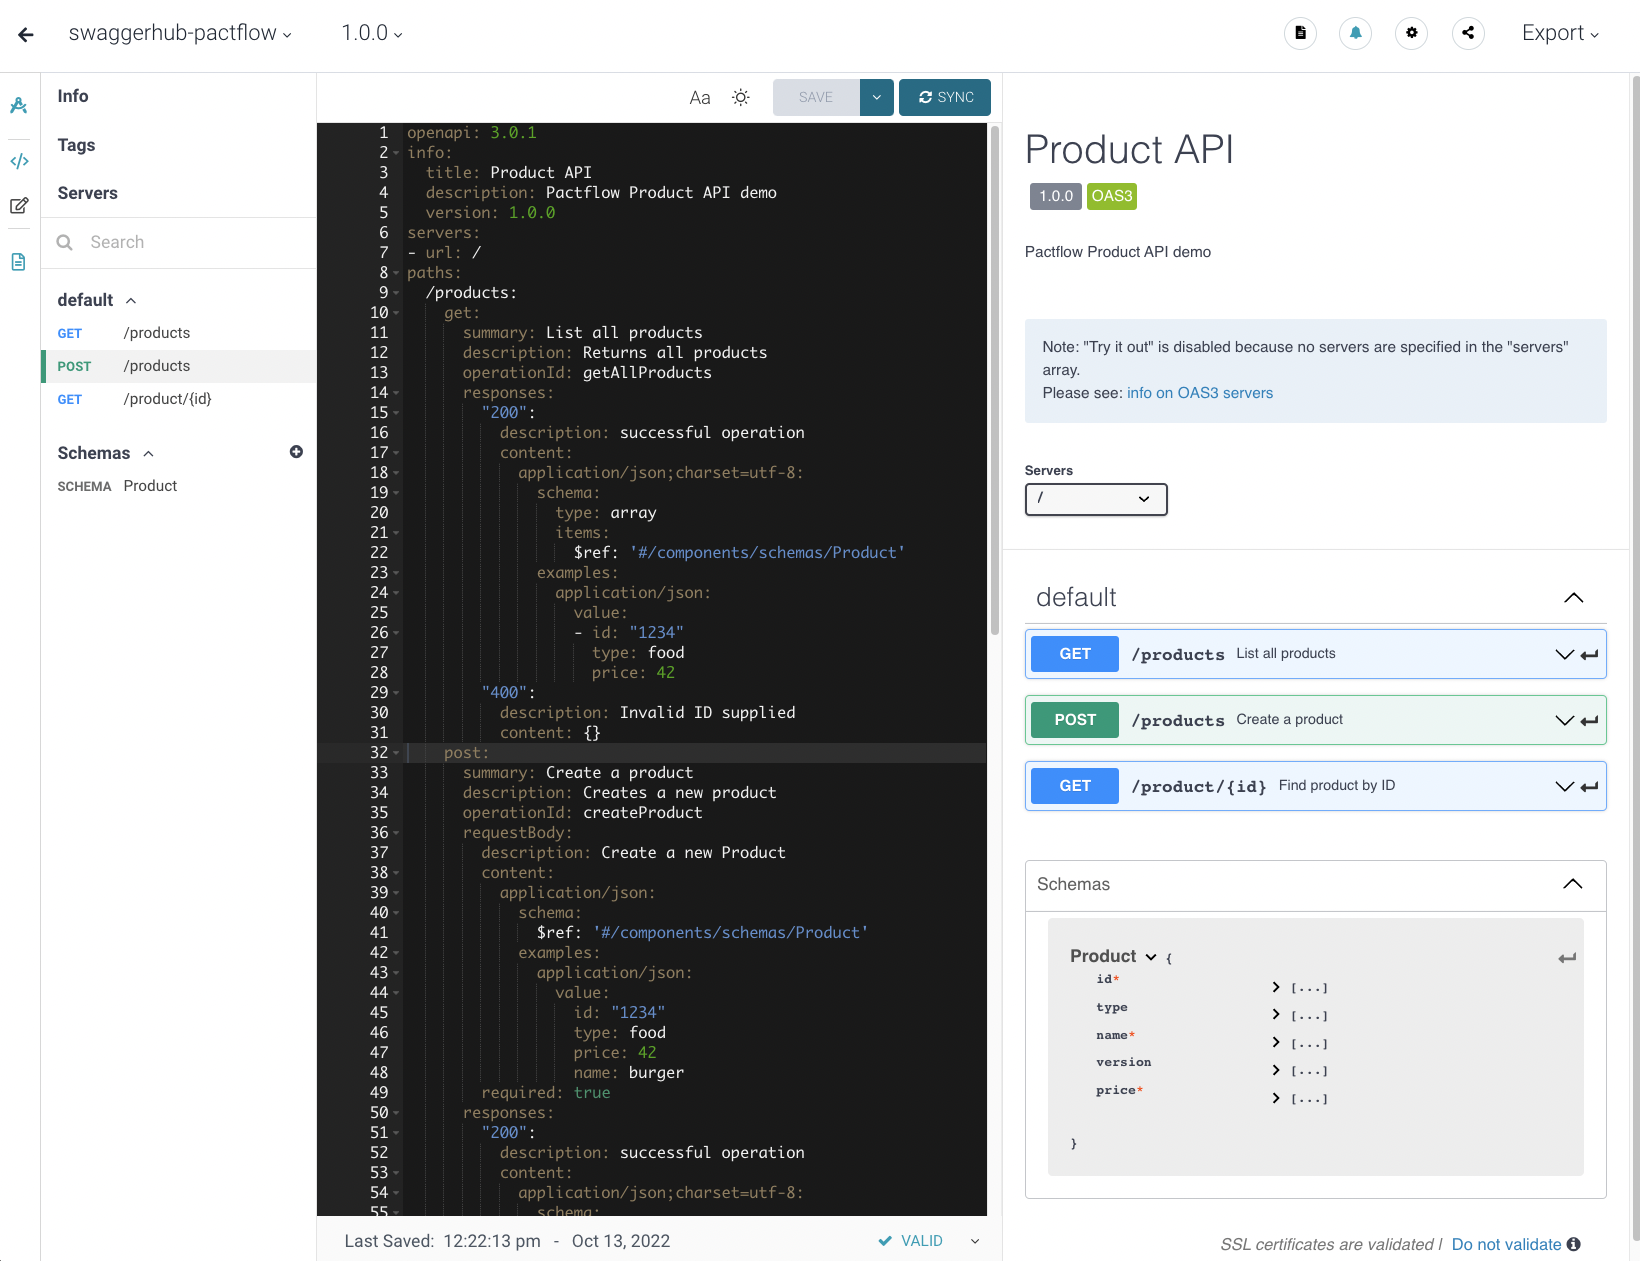Add a new schema with the plus icon
1640x1261 pixels.
click(x=296, y=452)
